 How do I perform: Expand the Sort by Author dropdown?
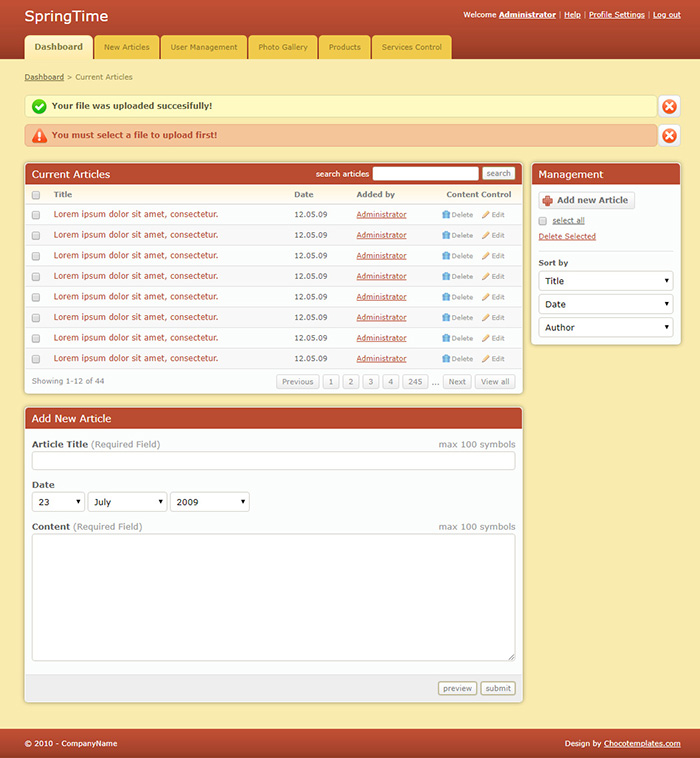click(x=605, y=328)
